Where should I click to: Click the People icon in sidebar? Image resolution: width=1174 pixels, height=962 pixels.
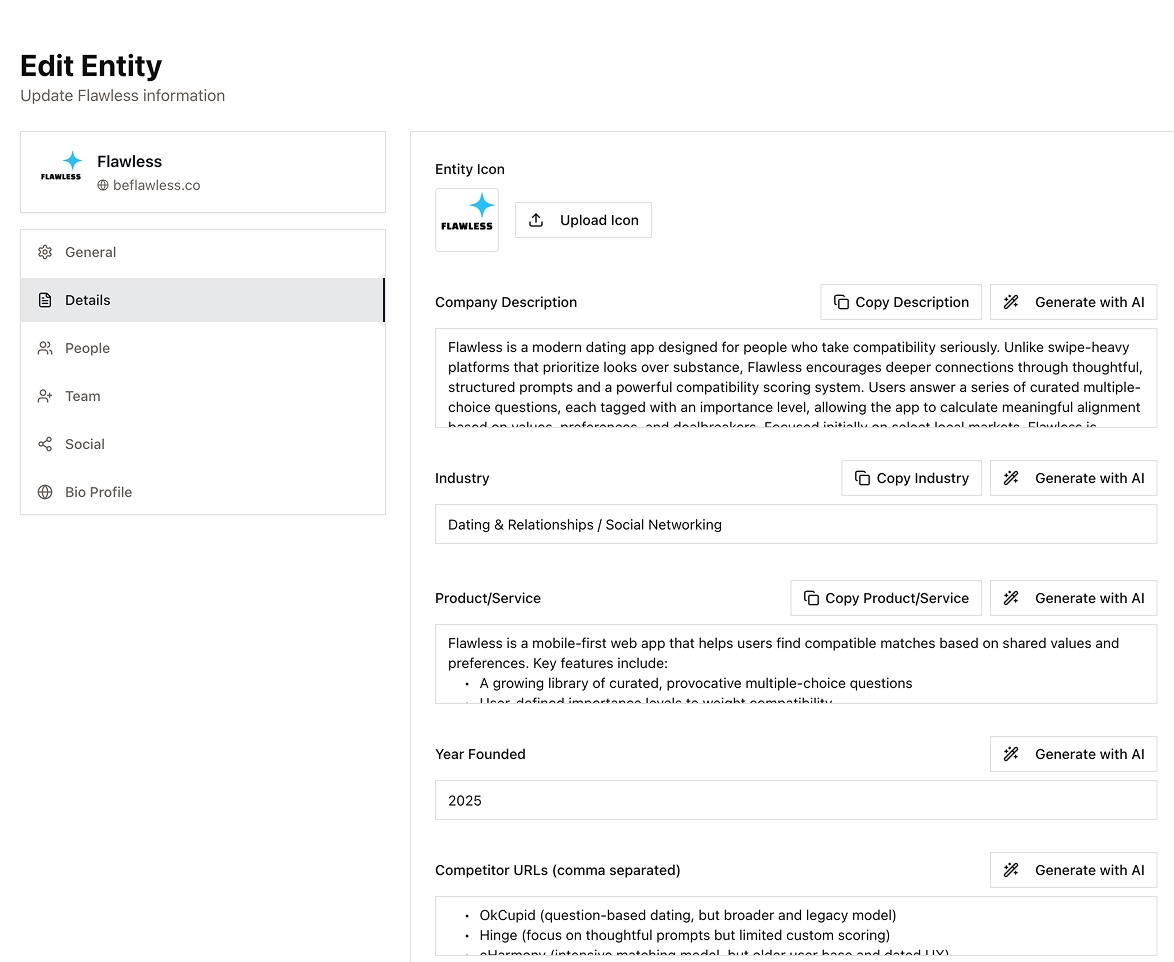click(45, 348)
